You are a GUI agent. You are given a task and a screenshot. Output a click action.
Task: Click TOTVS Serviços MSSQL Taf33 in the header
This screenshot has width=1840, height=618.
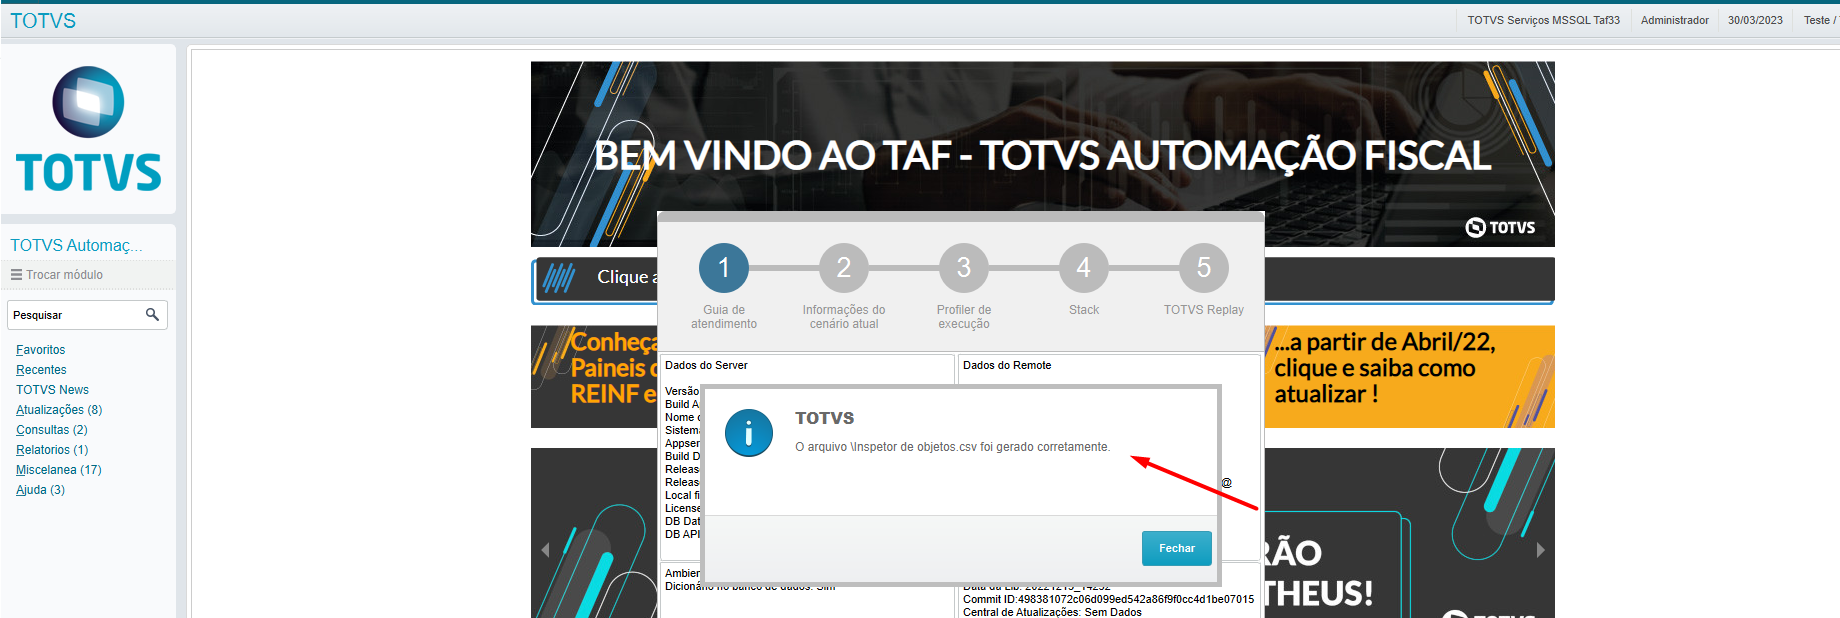[1543, 20]
